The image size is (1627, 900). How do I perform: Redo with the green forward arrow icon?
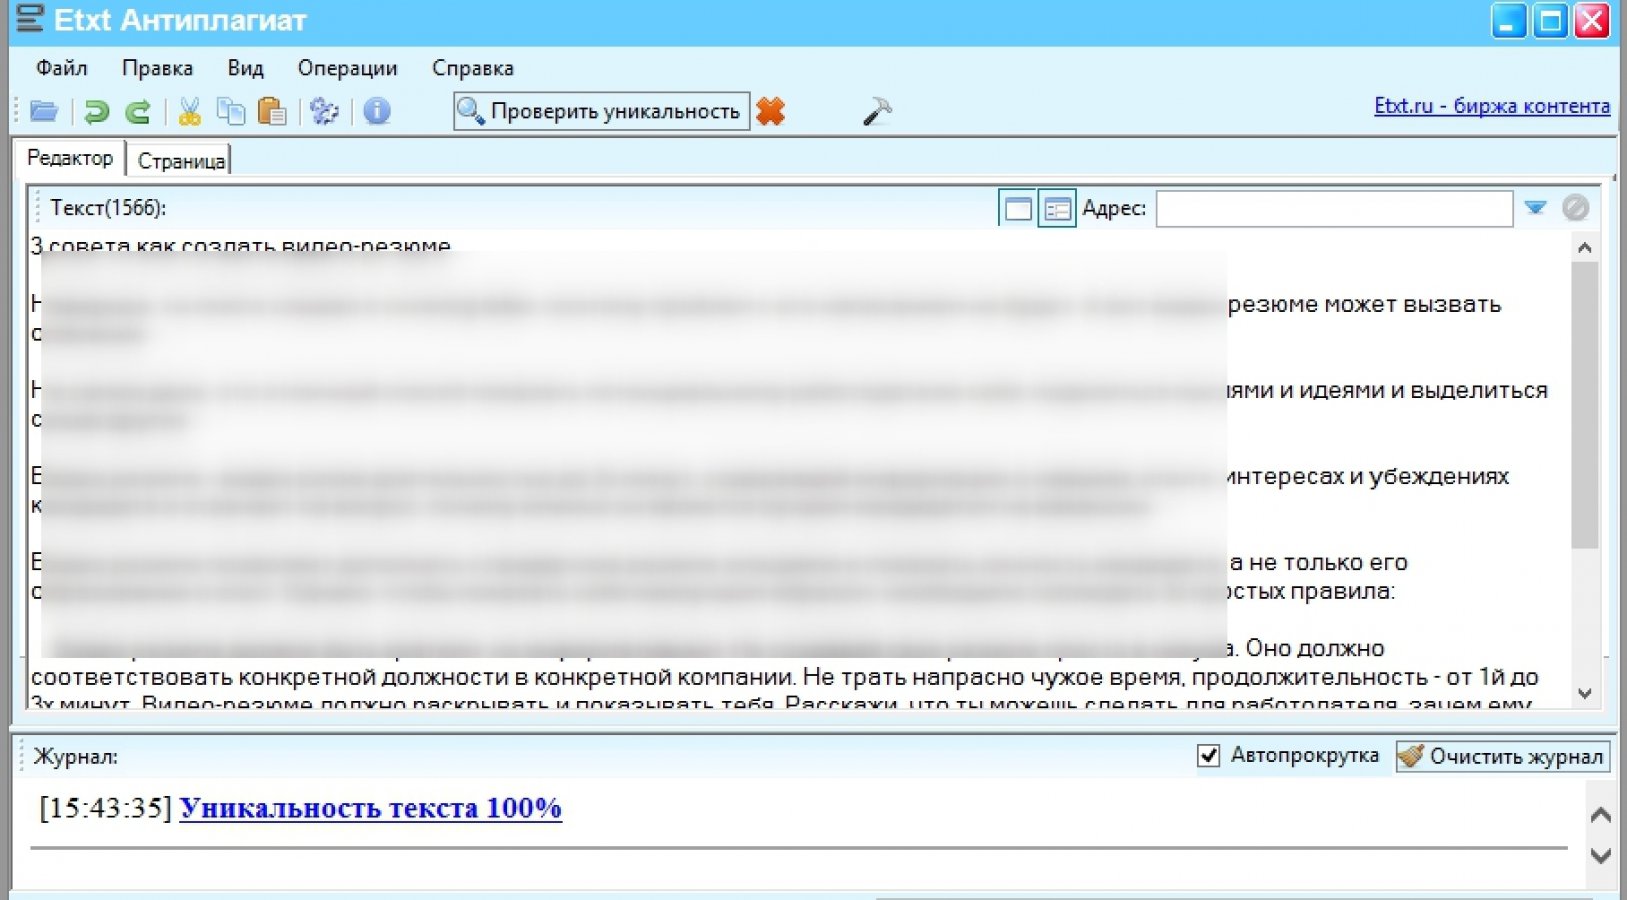tap(138, 111)
